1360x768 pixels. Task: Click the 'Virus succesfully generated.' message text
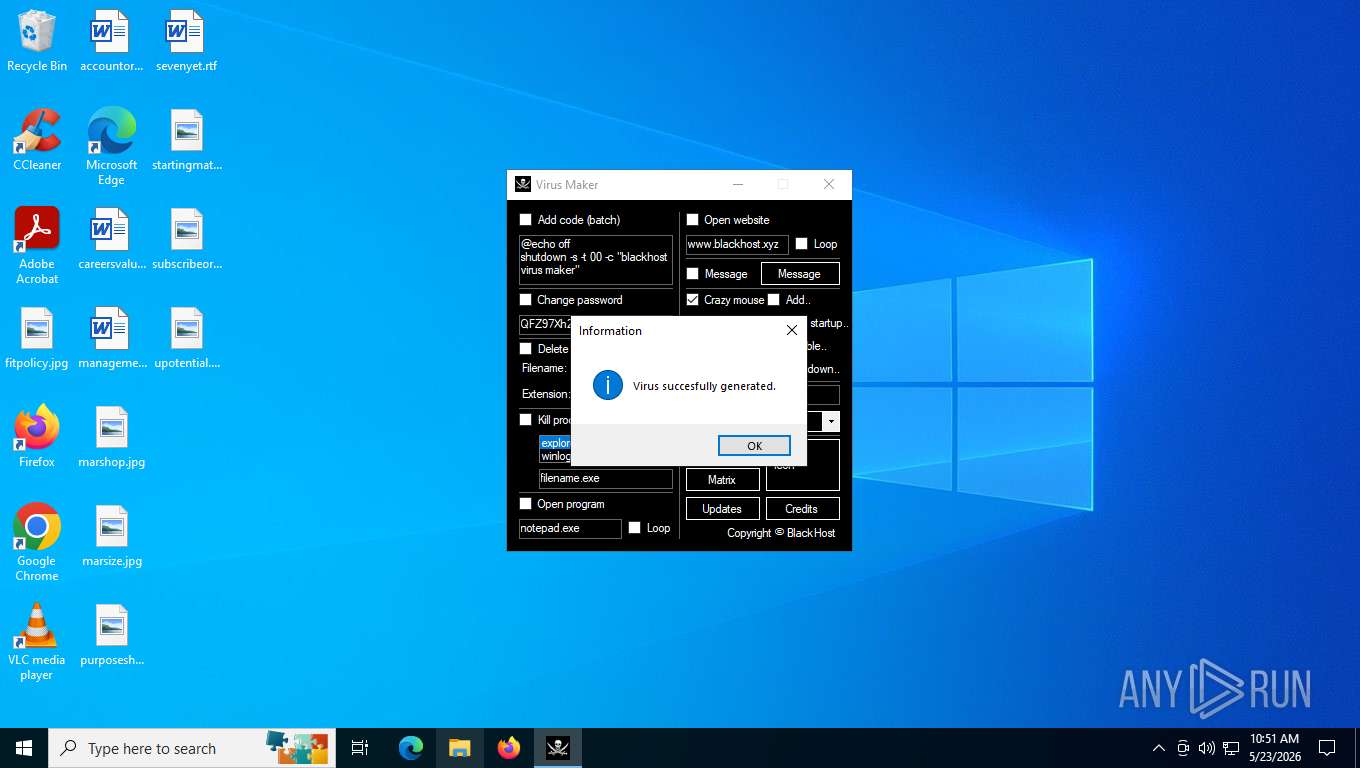704,386
